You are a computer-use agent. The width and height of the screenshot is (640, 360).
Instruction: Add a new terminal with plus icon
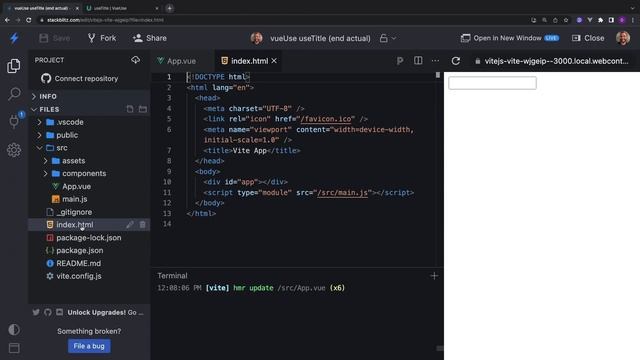[434, 276]
